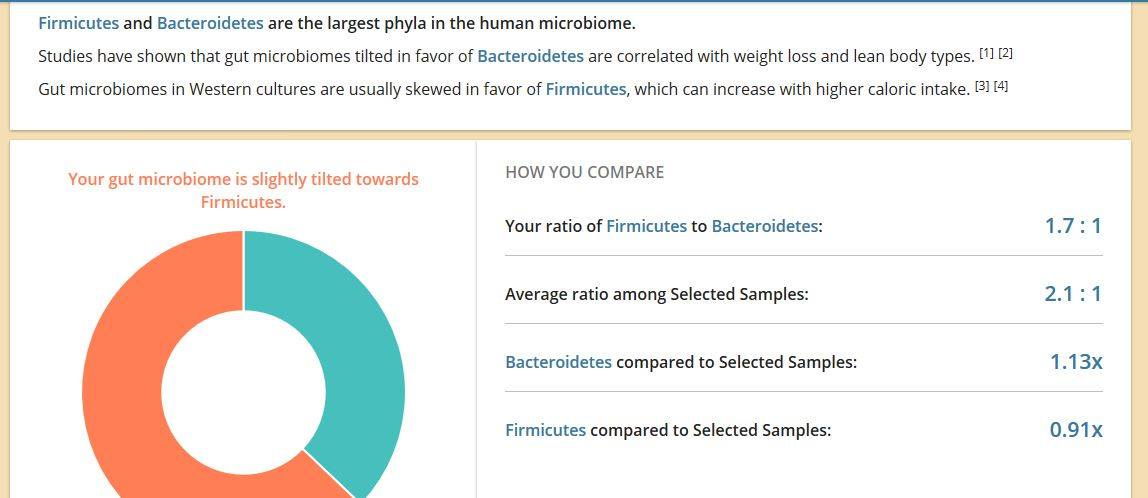Open citation reference [3]
The width and height of the screenshot is (1148, 498).
pyautogui.click(x=982, y=86)
